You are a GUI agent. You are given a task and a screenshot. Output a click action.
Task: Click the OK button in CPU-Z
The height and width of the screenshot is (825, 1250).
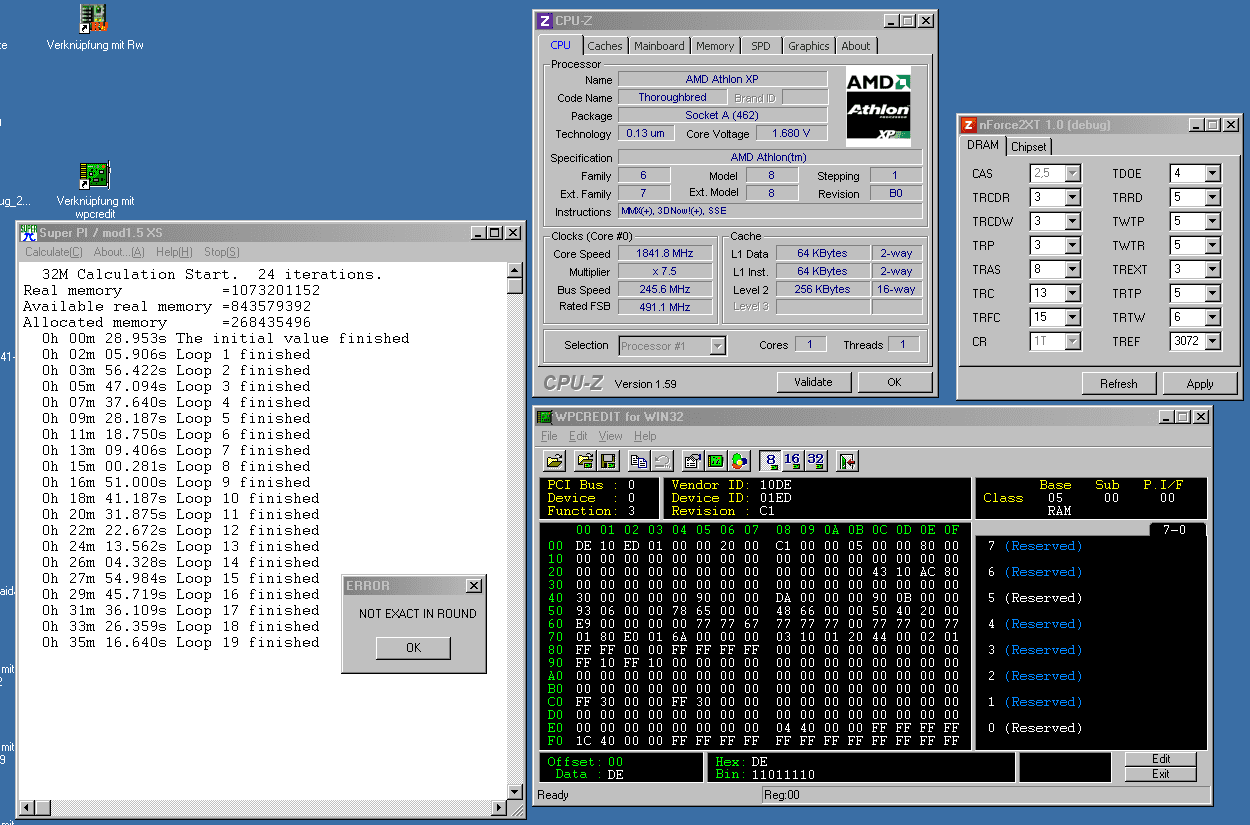(x=894, y=382)
